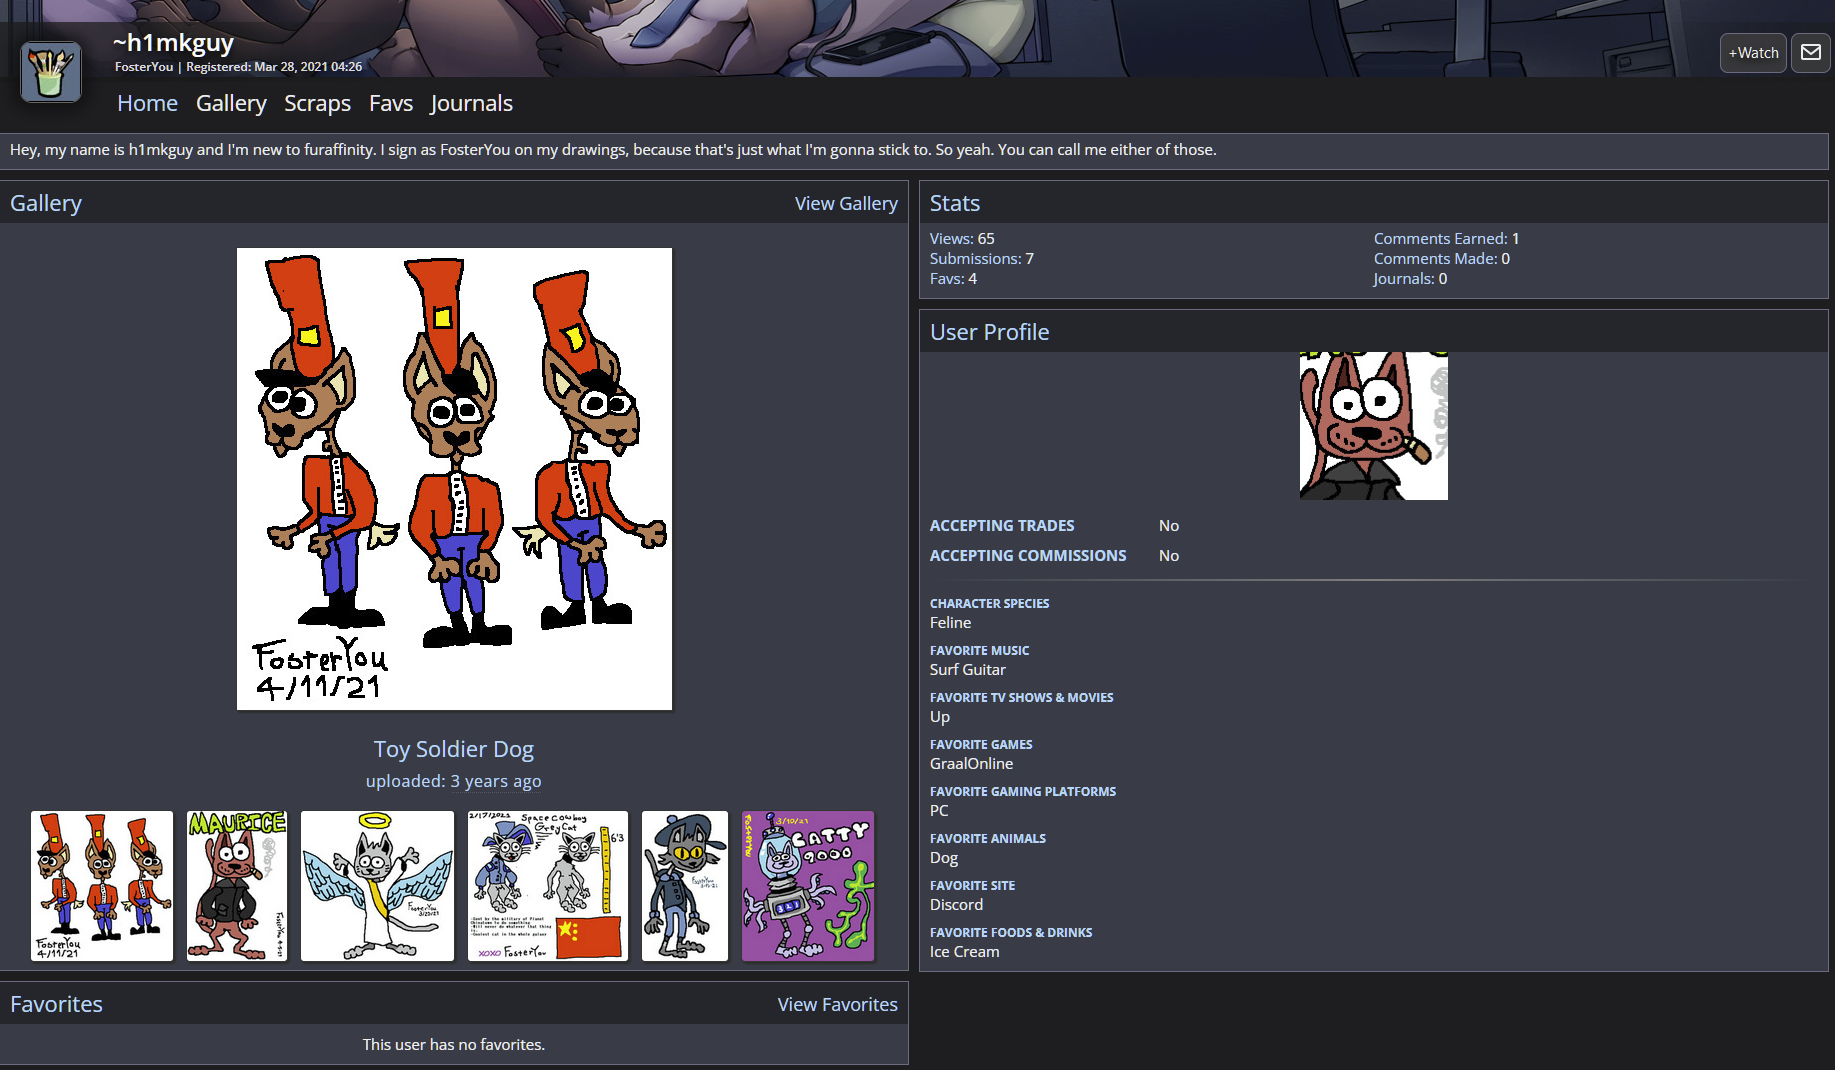Open the envelope note message icon
Viewport: 1835px width, 1070px height.
click(1810, 52)
